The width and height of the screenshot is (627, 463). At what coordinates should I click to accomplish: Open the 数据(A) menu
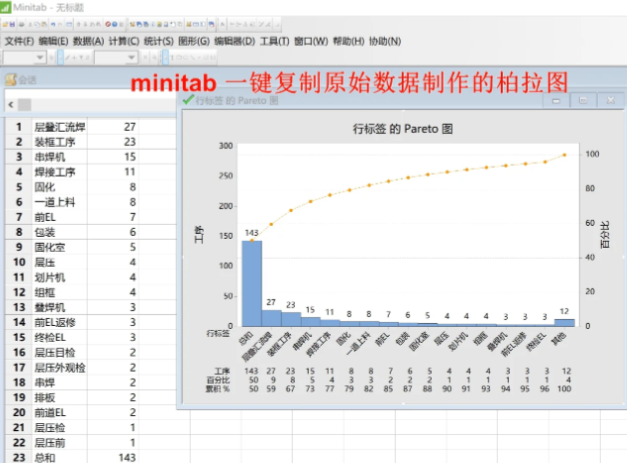pos(89,41)
